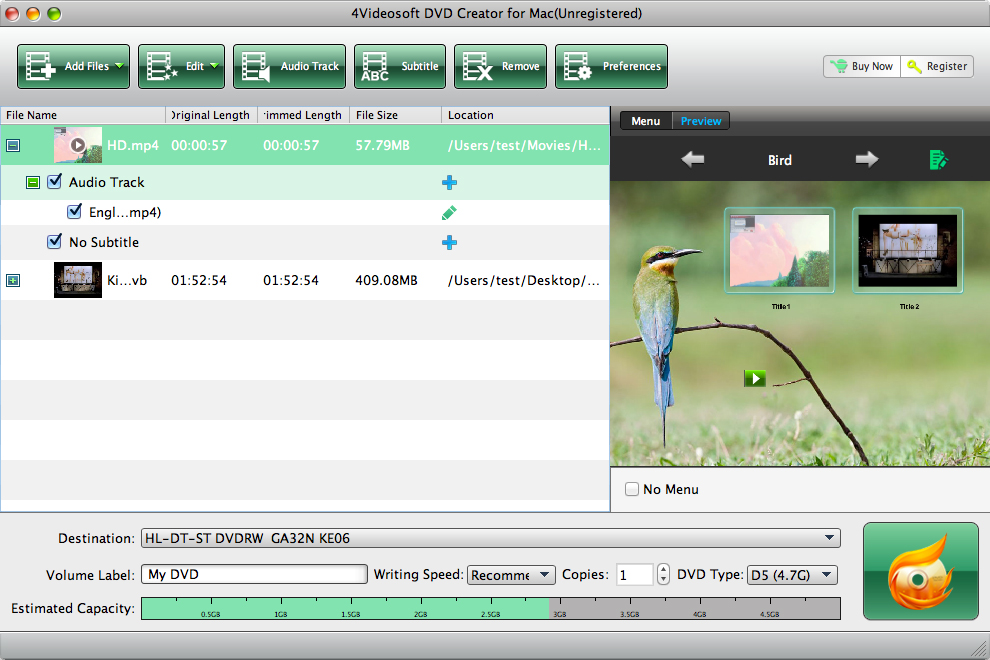Open the Destination drive dropdown
The width and height of the screenshot is (990, 660).
[491, 538]
